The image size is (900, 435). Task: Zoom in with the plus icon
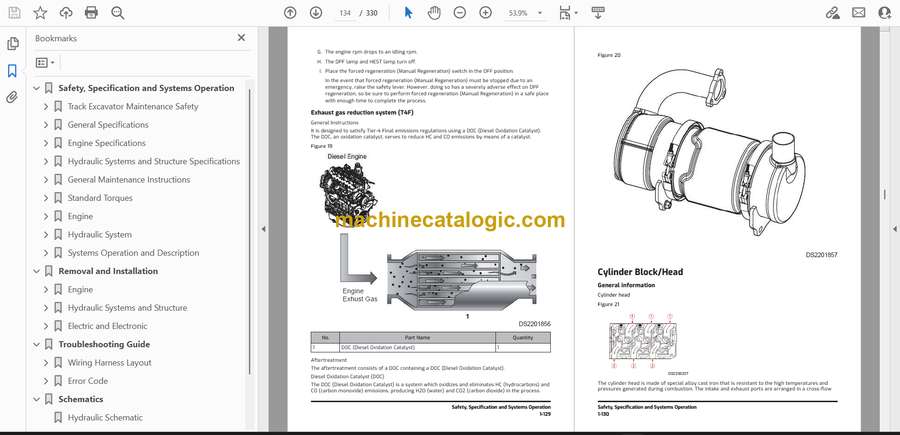(x=486, y=13)
